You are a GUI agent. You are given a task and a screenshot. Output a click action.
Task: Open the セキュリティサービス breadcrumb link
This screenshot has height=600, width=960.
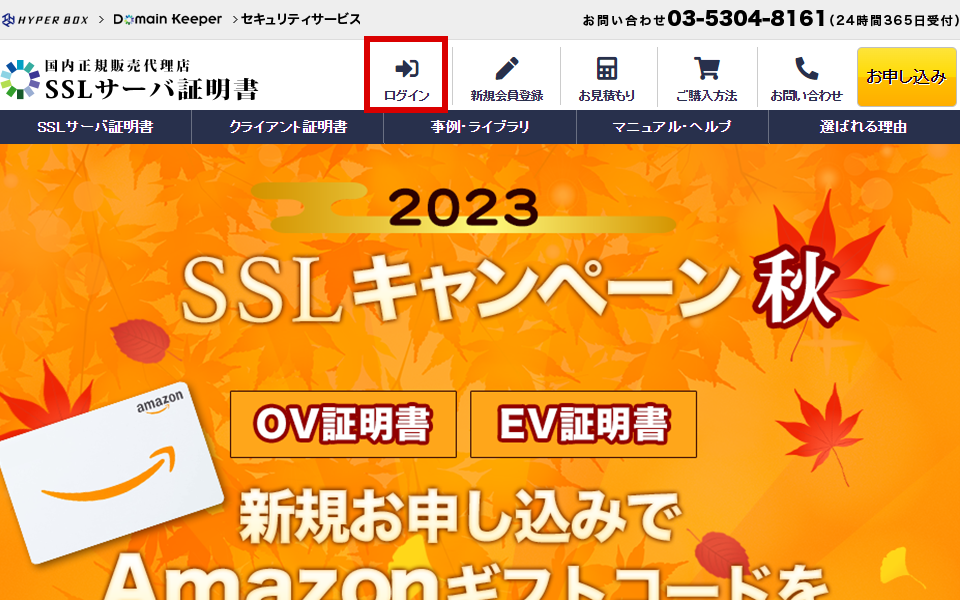pyautogui.click(x=301, y=20)
